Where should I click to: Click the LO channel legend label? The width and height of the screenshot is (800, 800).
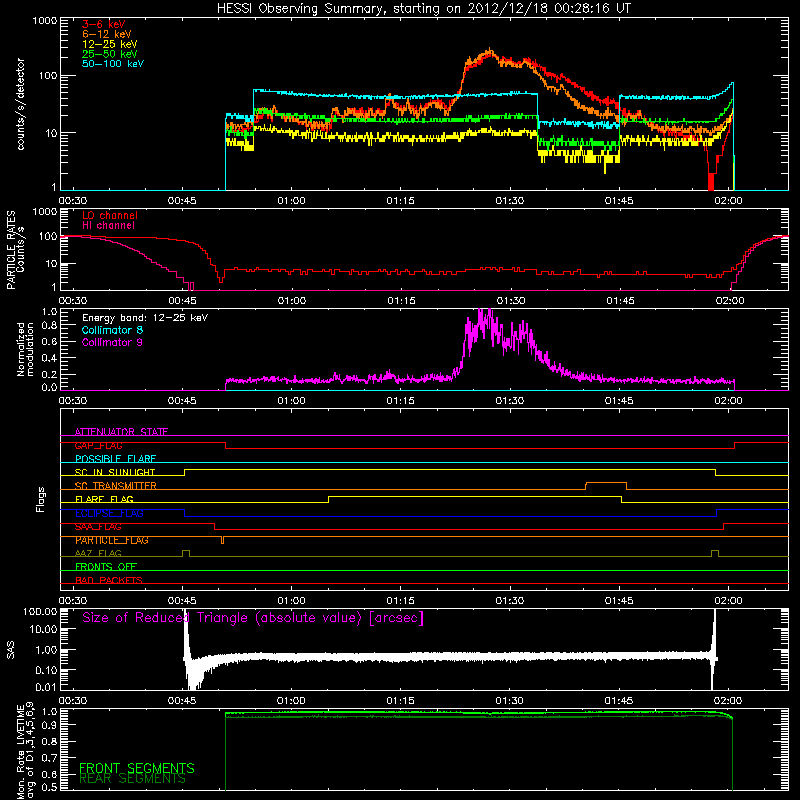click(110, 215)
